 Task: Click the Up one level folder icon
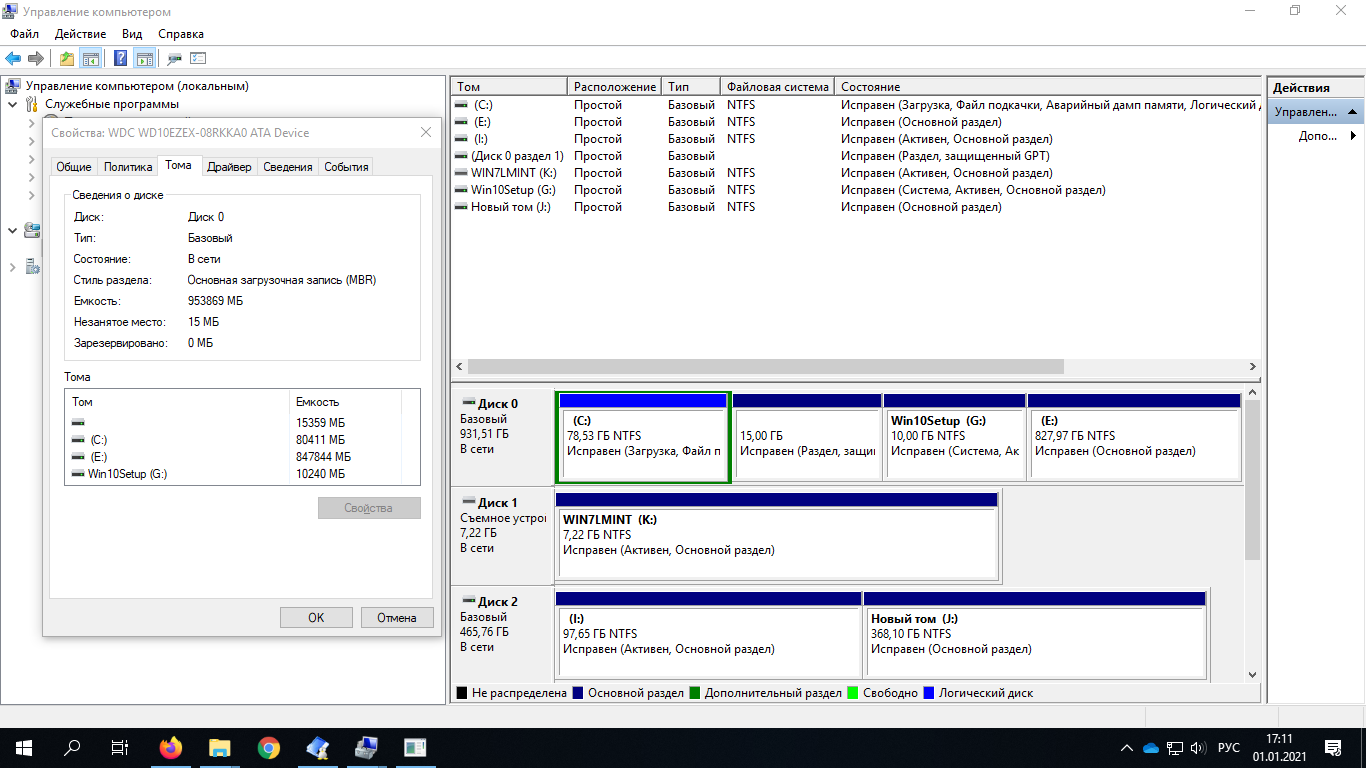pyautogui.click(x=67, y=59)
